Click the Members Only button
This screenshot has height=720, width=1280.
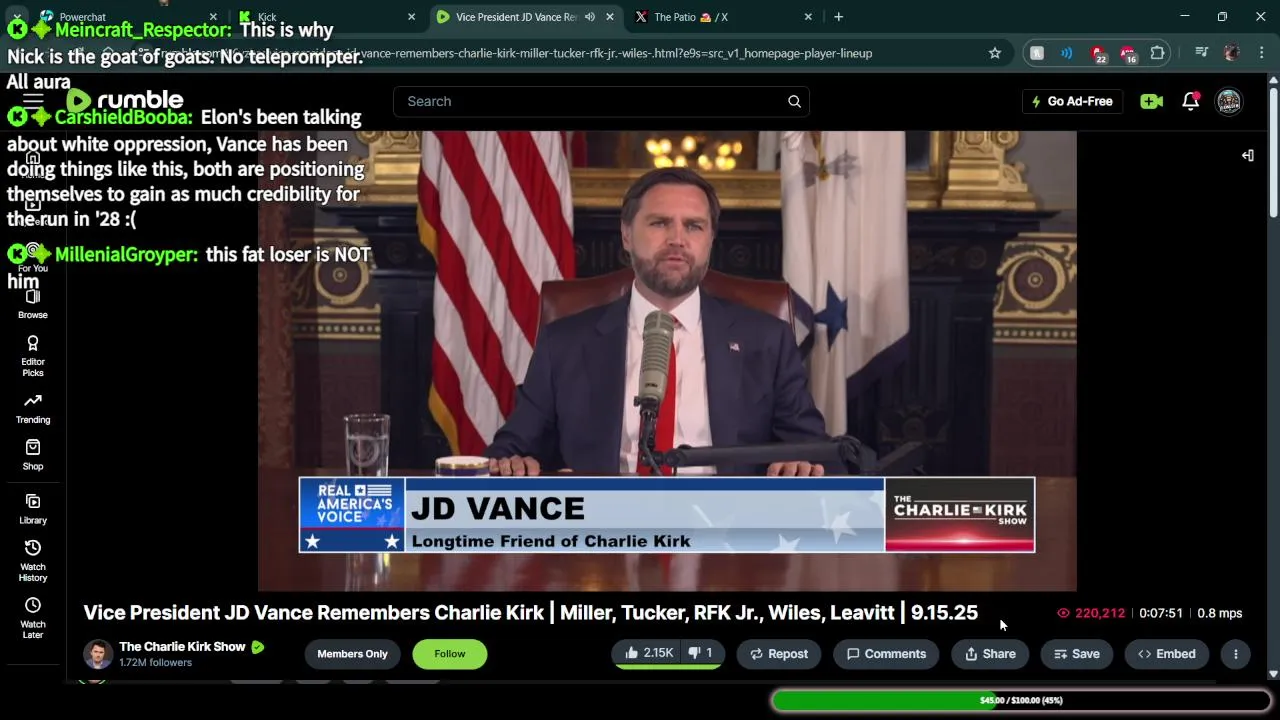click(x=352, y=654)
